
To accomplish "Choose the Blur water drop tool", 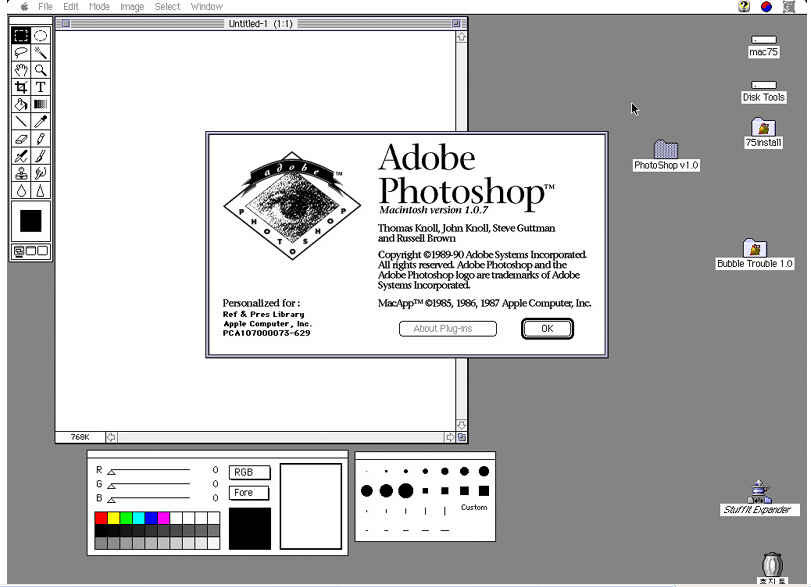I will coord(21,191).
